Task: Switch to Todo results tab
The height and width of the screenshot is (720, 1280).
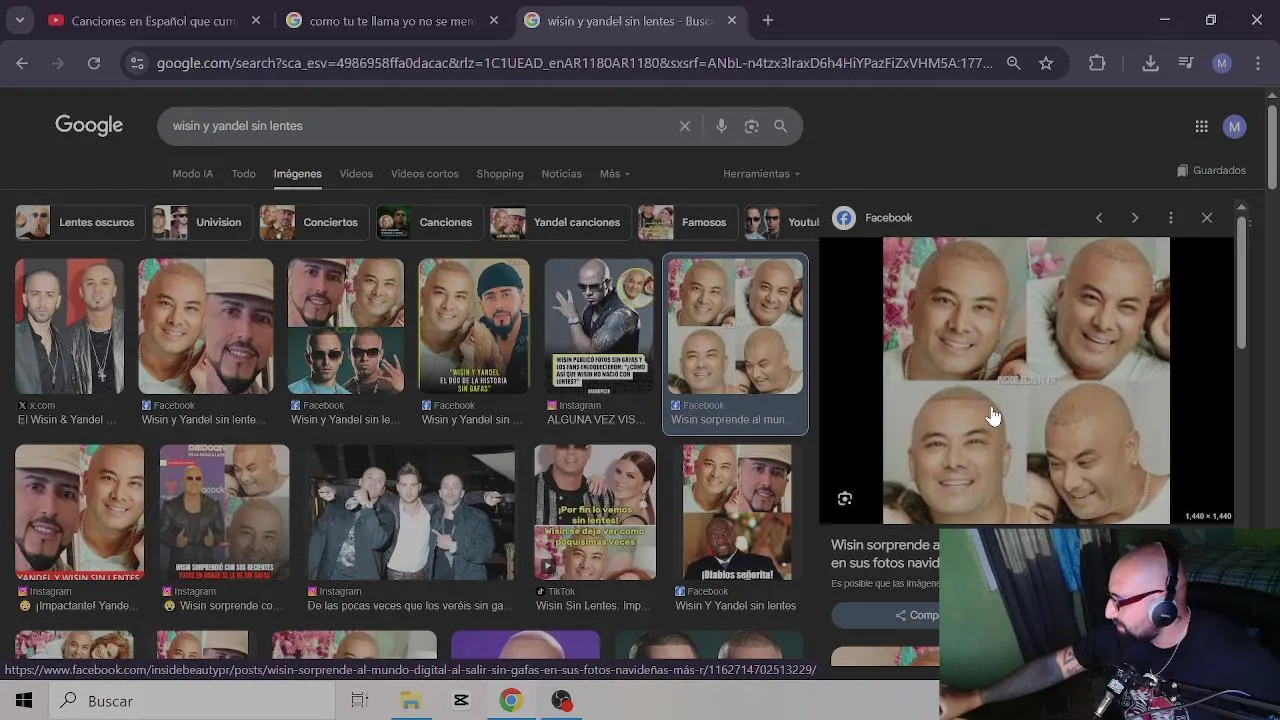Action: click(x=244, y=174)
